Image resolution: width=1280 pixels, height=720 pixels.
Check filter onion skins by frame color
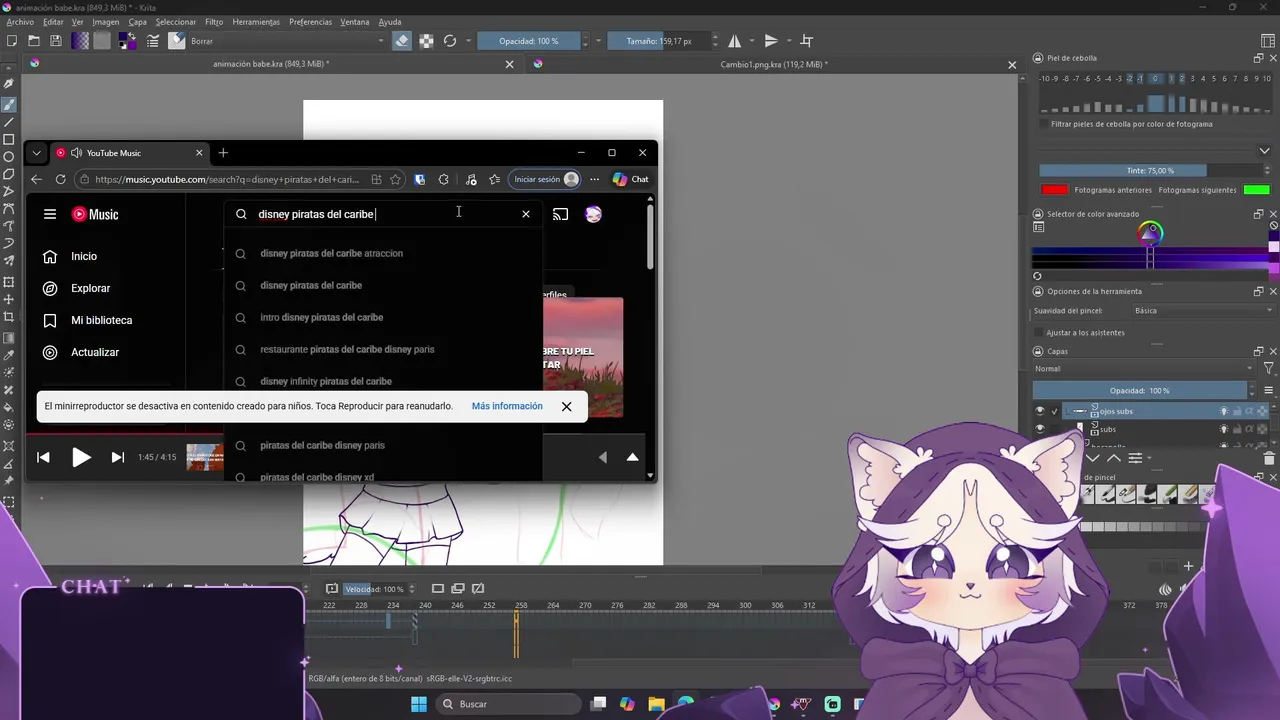coord(1044,124)
